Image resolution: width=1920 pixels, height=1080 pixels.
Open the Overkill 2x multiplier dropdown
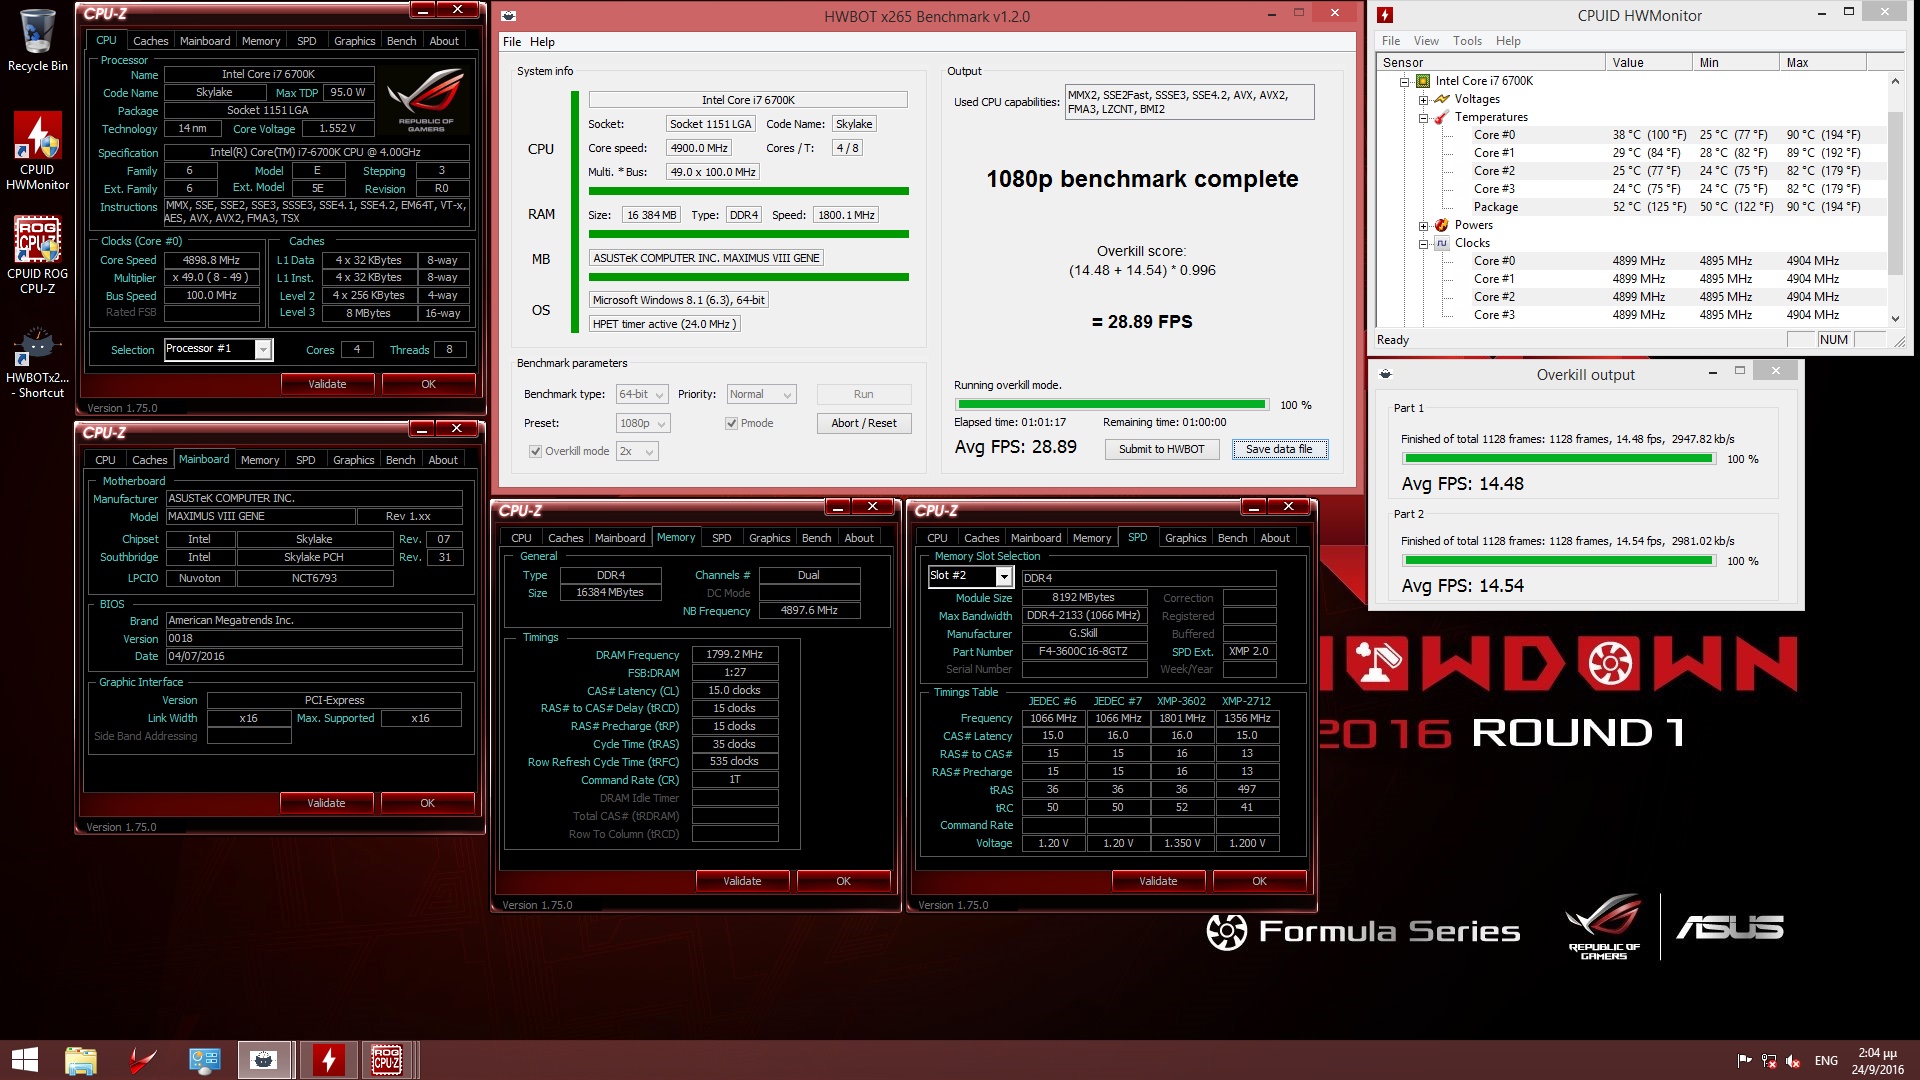637,451
